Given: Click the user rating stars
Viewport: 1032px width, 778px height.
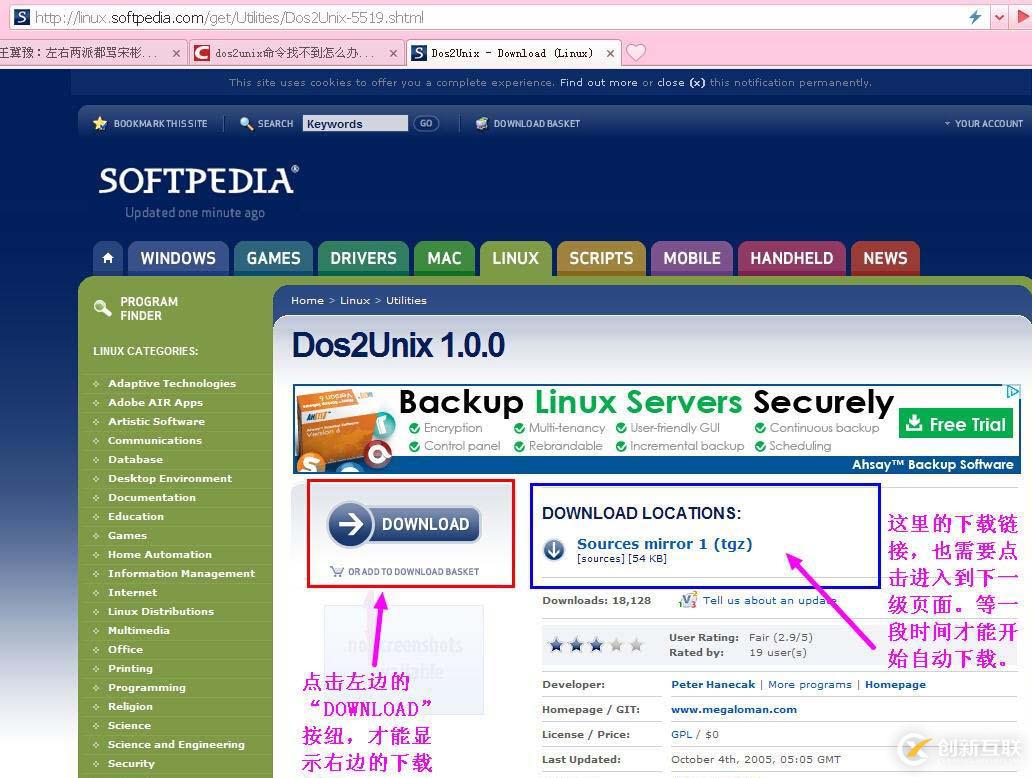Looking at the screenshot, I should [x=596, y=644].
